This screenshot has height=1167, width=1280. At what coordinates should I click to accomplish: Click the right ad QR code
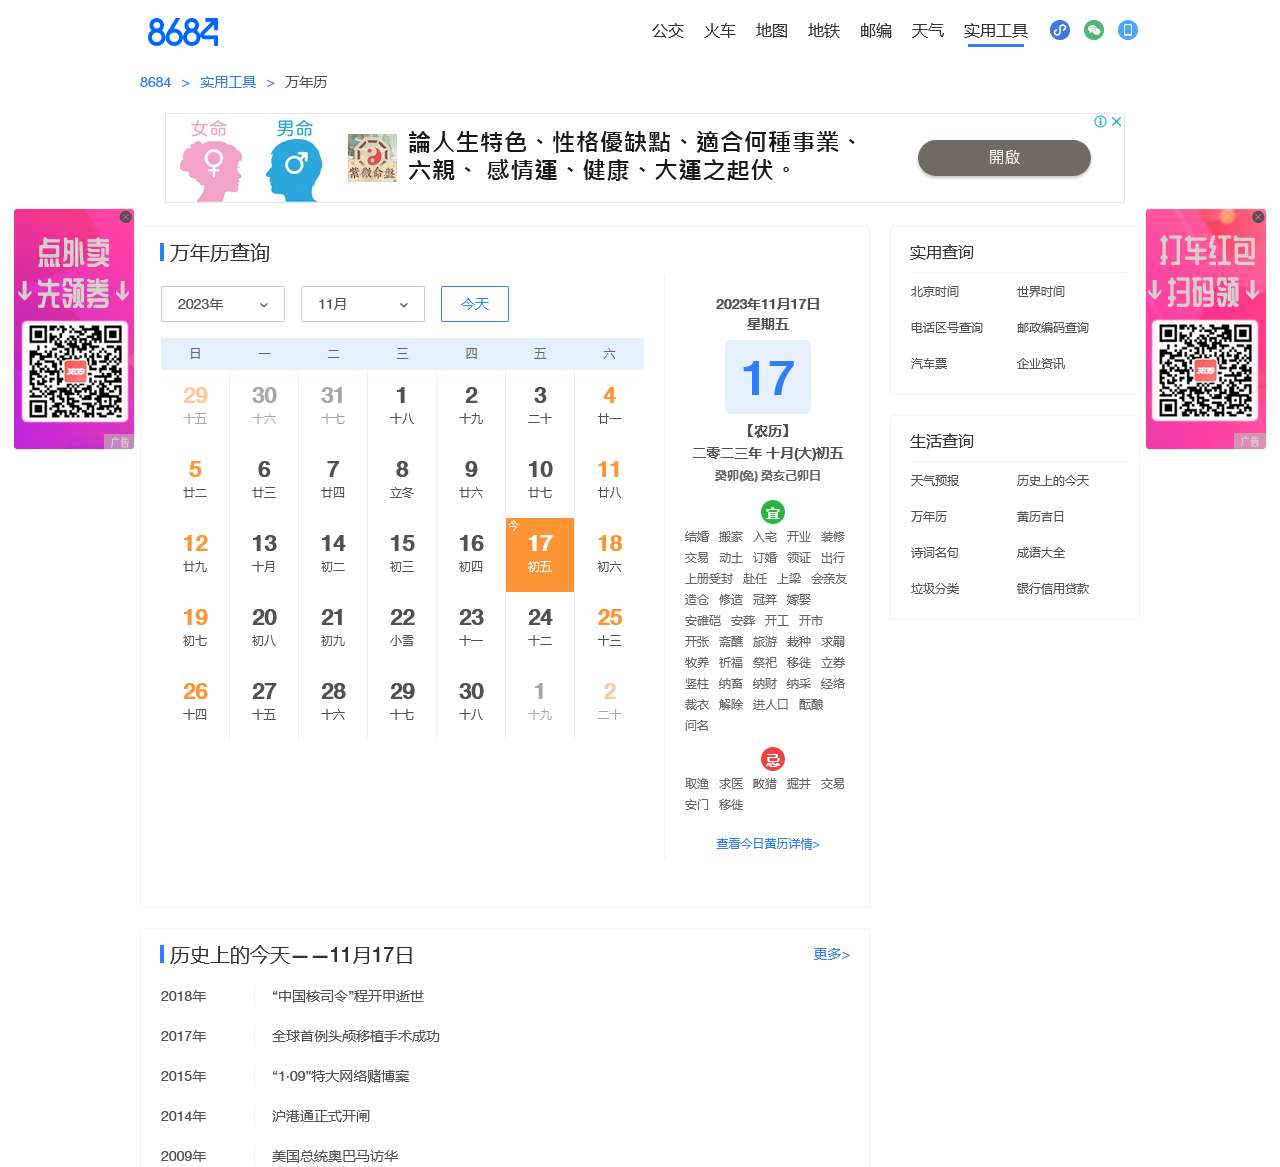[x=1206, y=371]
